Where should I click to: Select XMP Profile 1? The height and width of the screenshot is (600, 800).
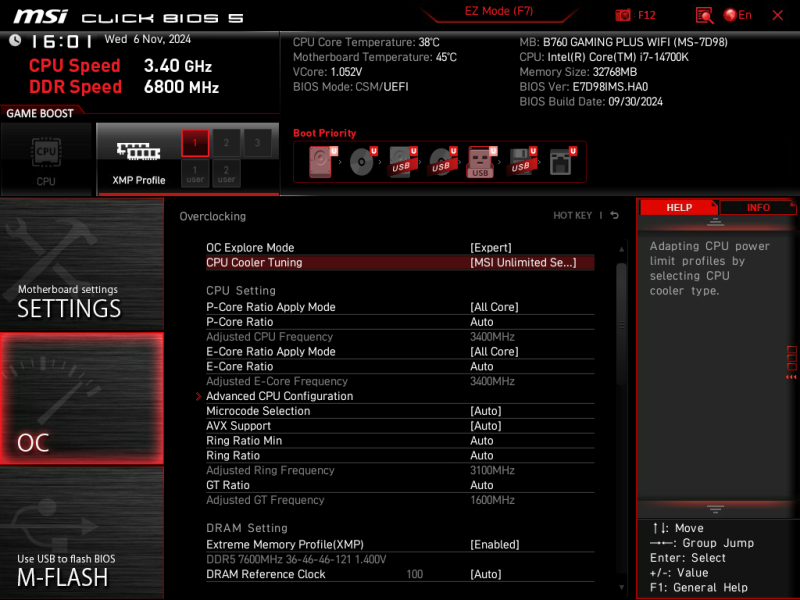(x=195, y=143)
